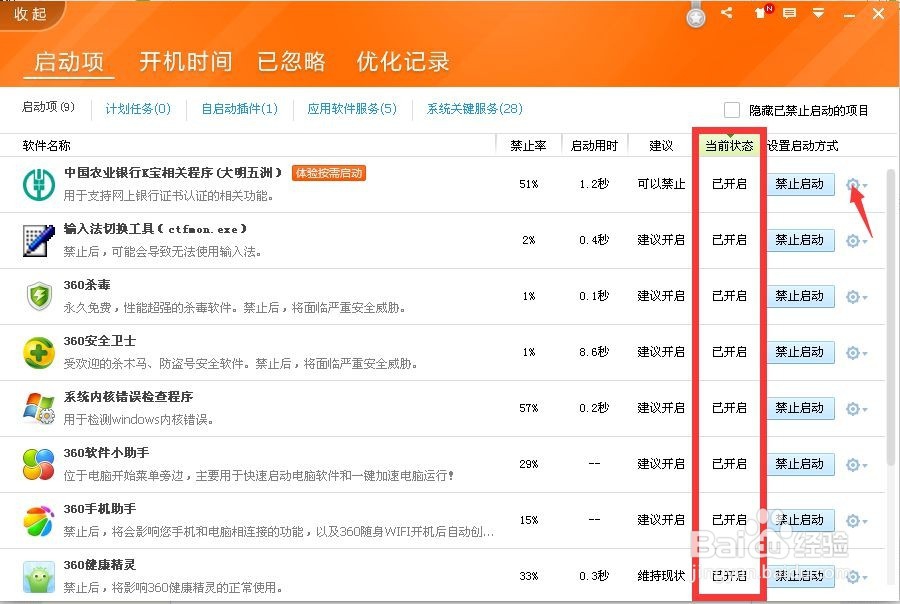900x604 pixels.
Task: Select the 计划任务(0) sub-tab
Action: pos(138,109)
